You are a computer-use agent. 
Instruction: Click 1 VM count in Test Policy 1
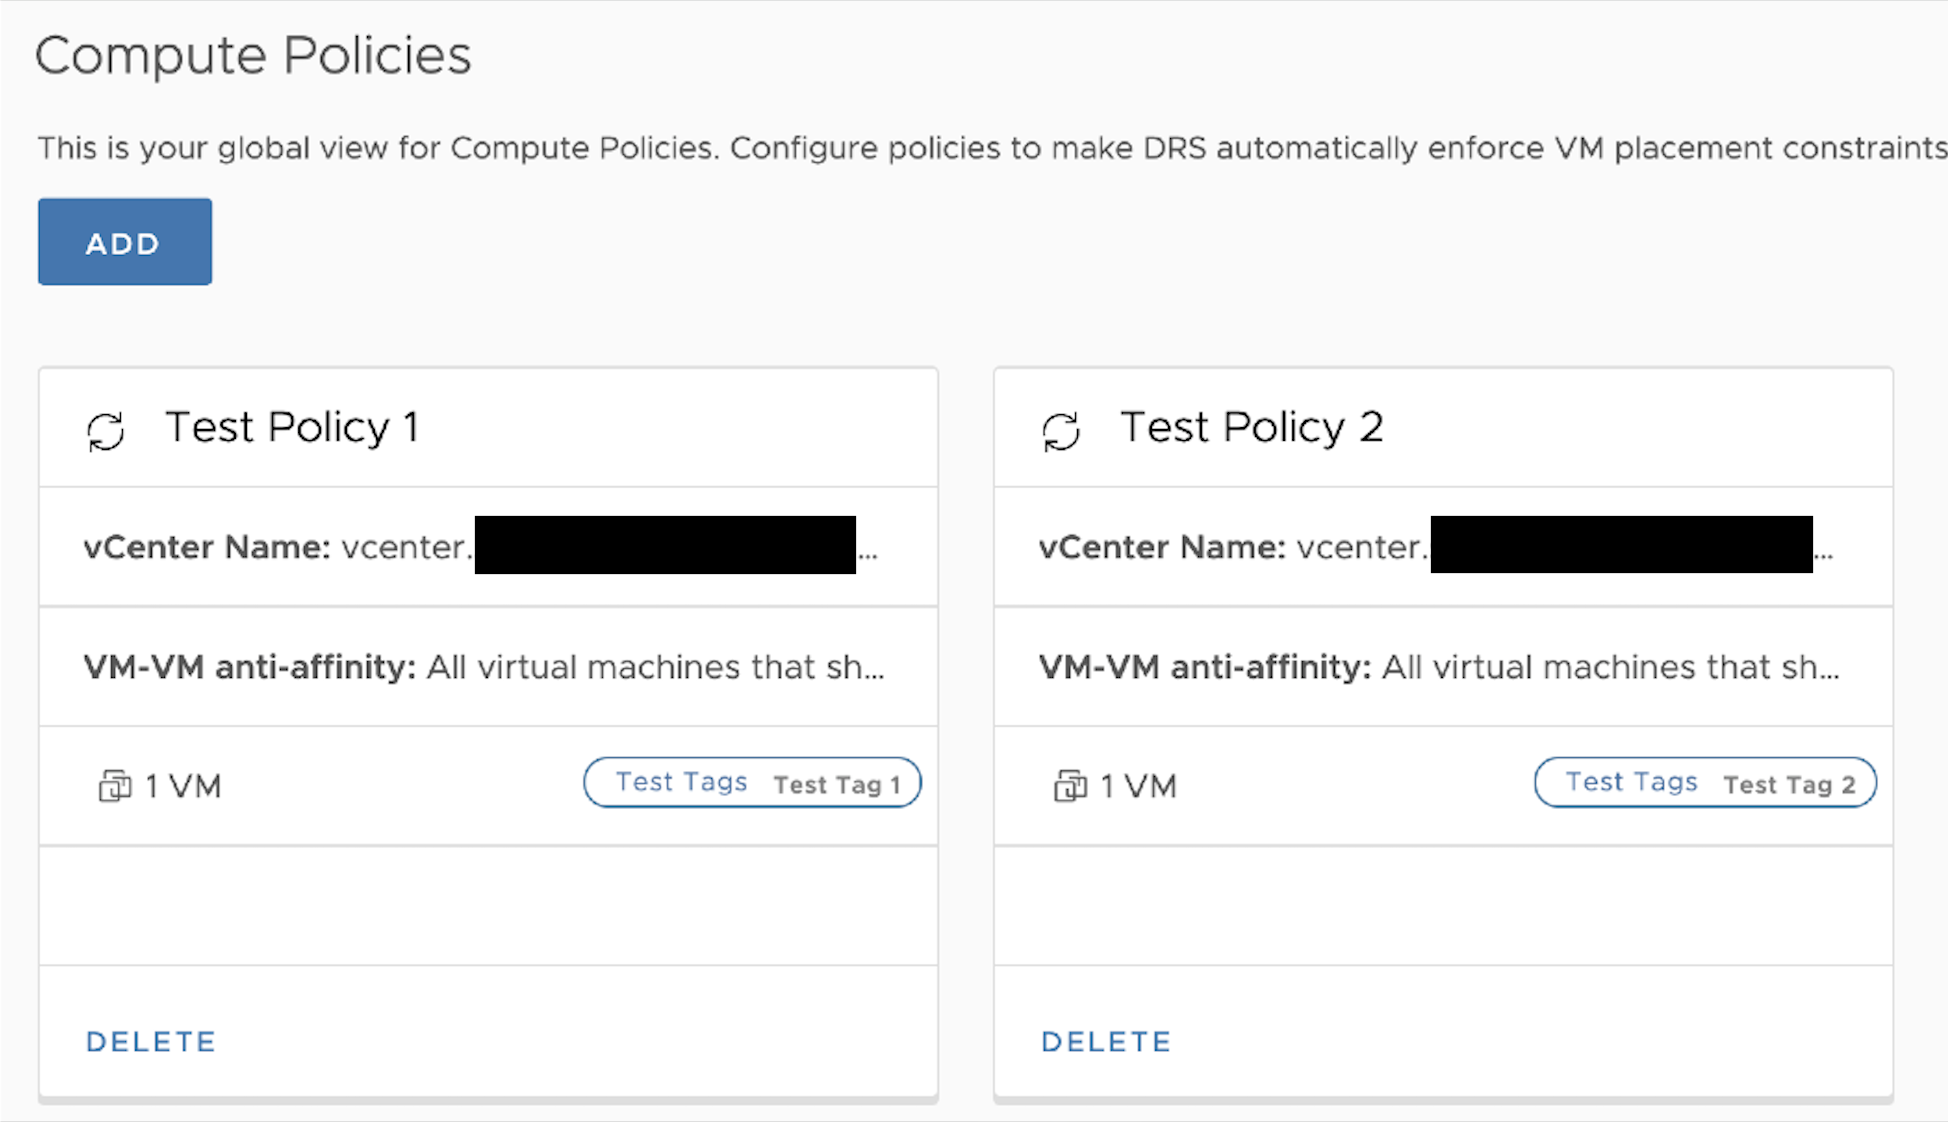pos(183,787)
